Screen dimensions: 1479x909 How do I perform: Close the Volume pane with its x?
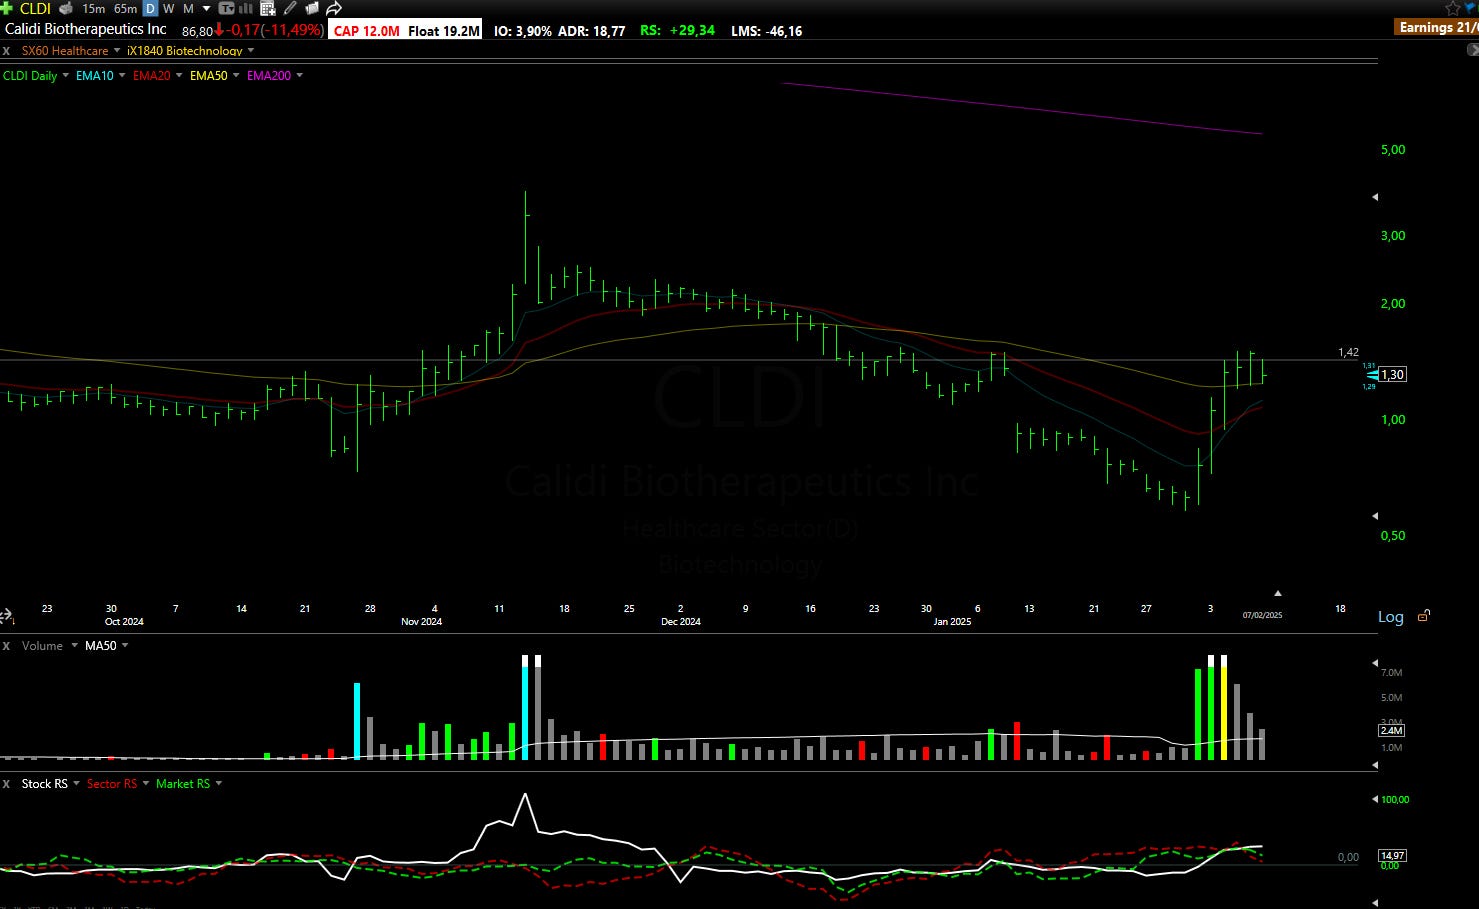(x=6, y=646)
